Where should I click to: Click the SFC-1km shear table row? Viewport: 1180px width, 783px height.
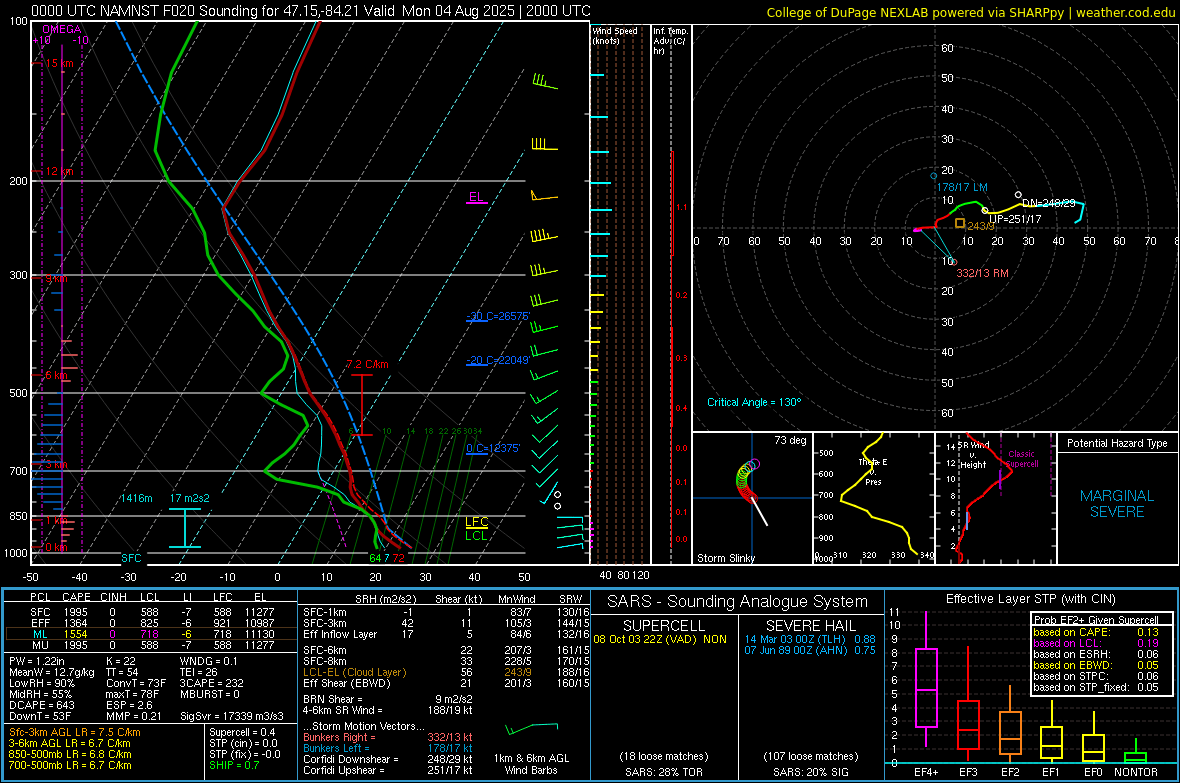pyautogui.click(x=446, y=612)
